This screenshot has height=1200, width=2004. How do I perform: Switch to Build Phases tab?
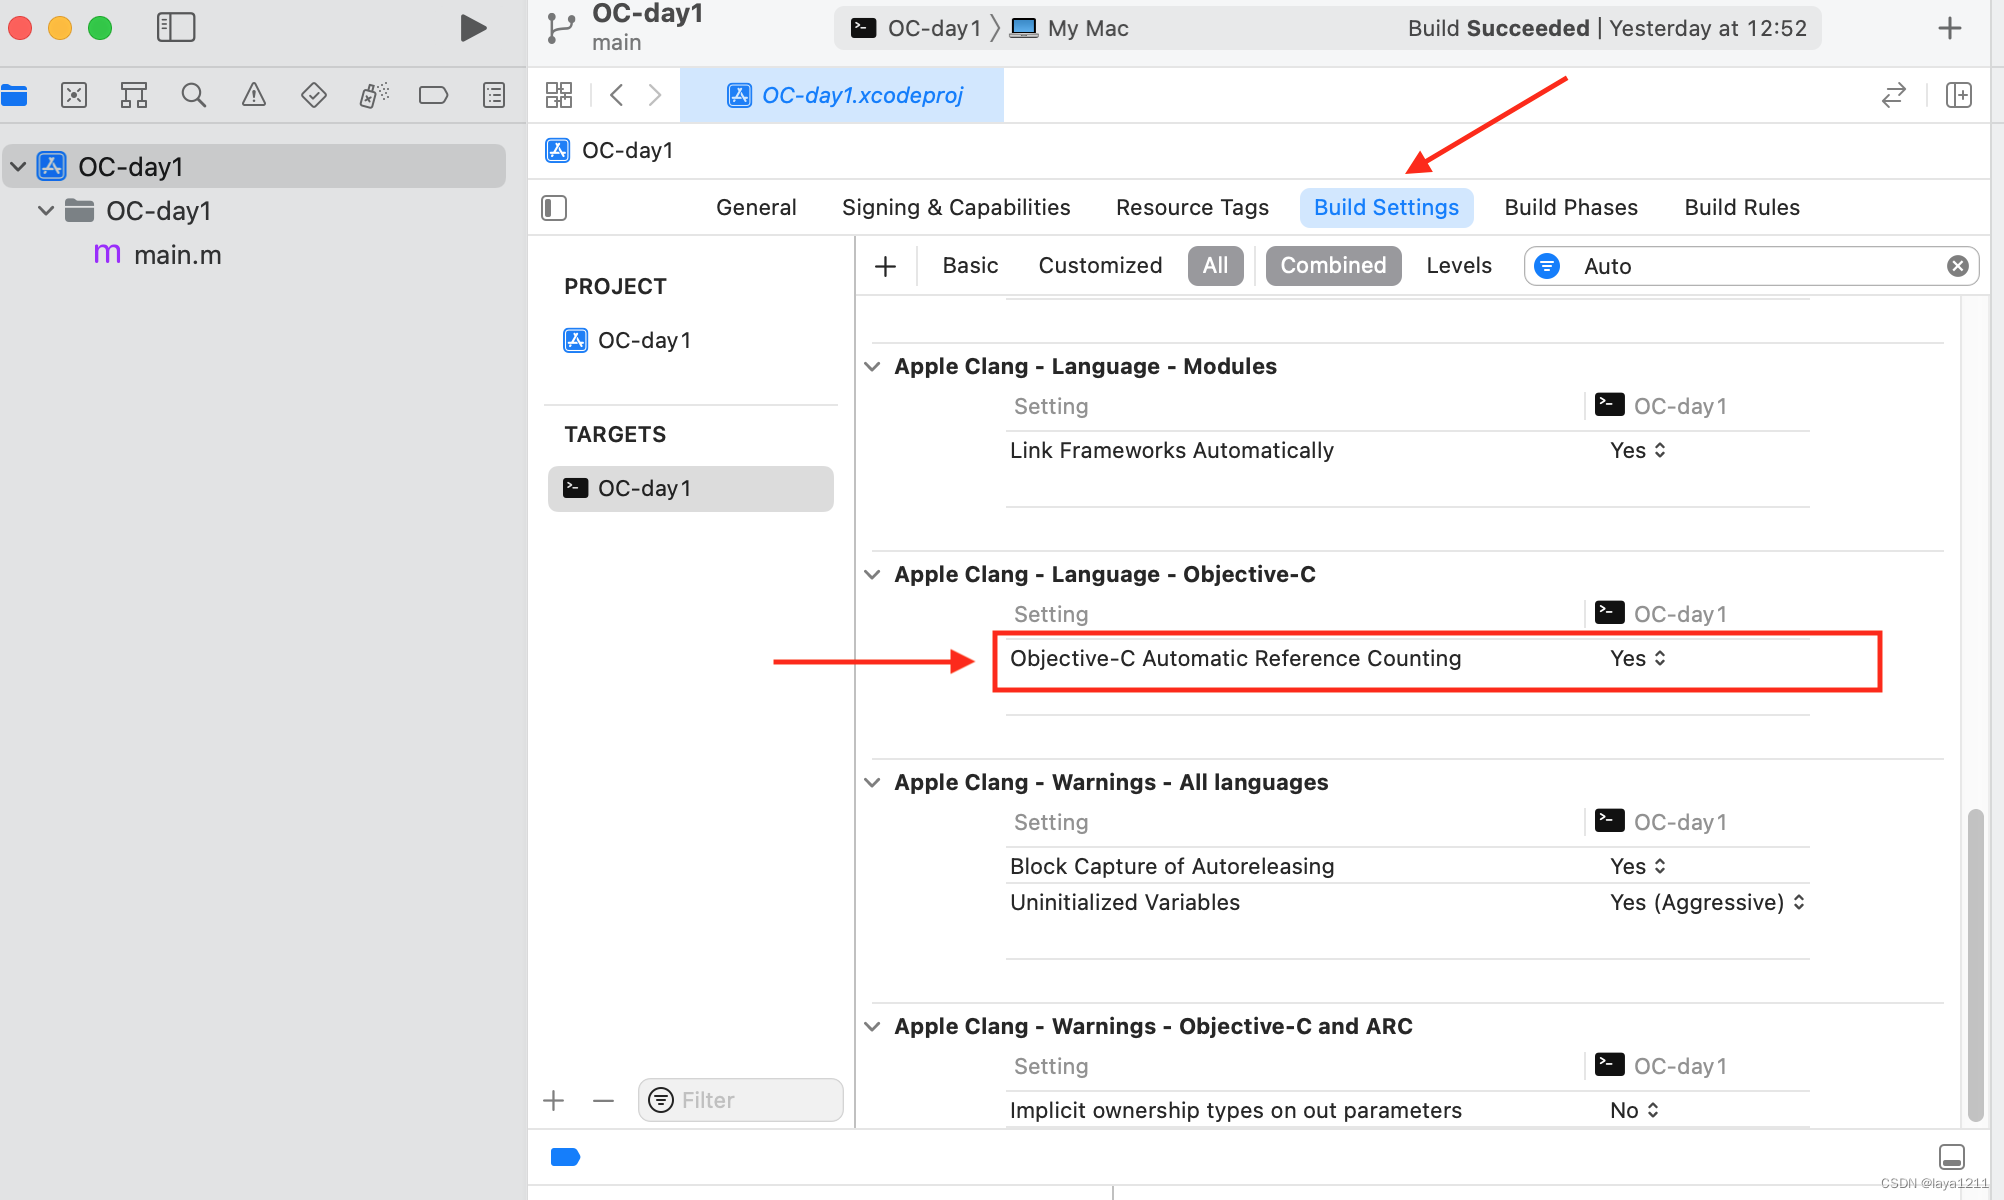[1571, 208]
